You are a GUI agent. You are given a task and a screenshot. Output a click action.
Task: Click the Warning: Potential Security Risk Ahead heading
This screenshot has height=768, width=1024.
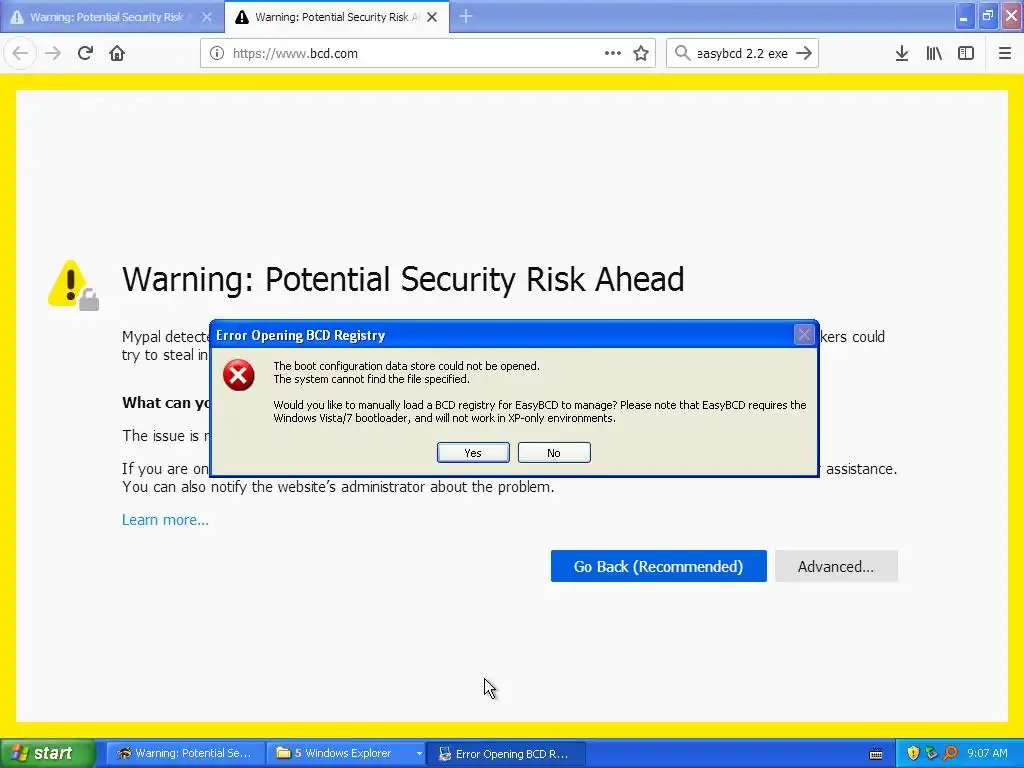pos(403,280)
